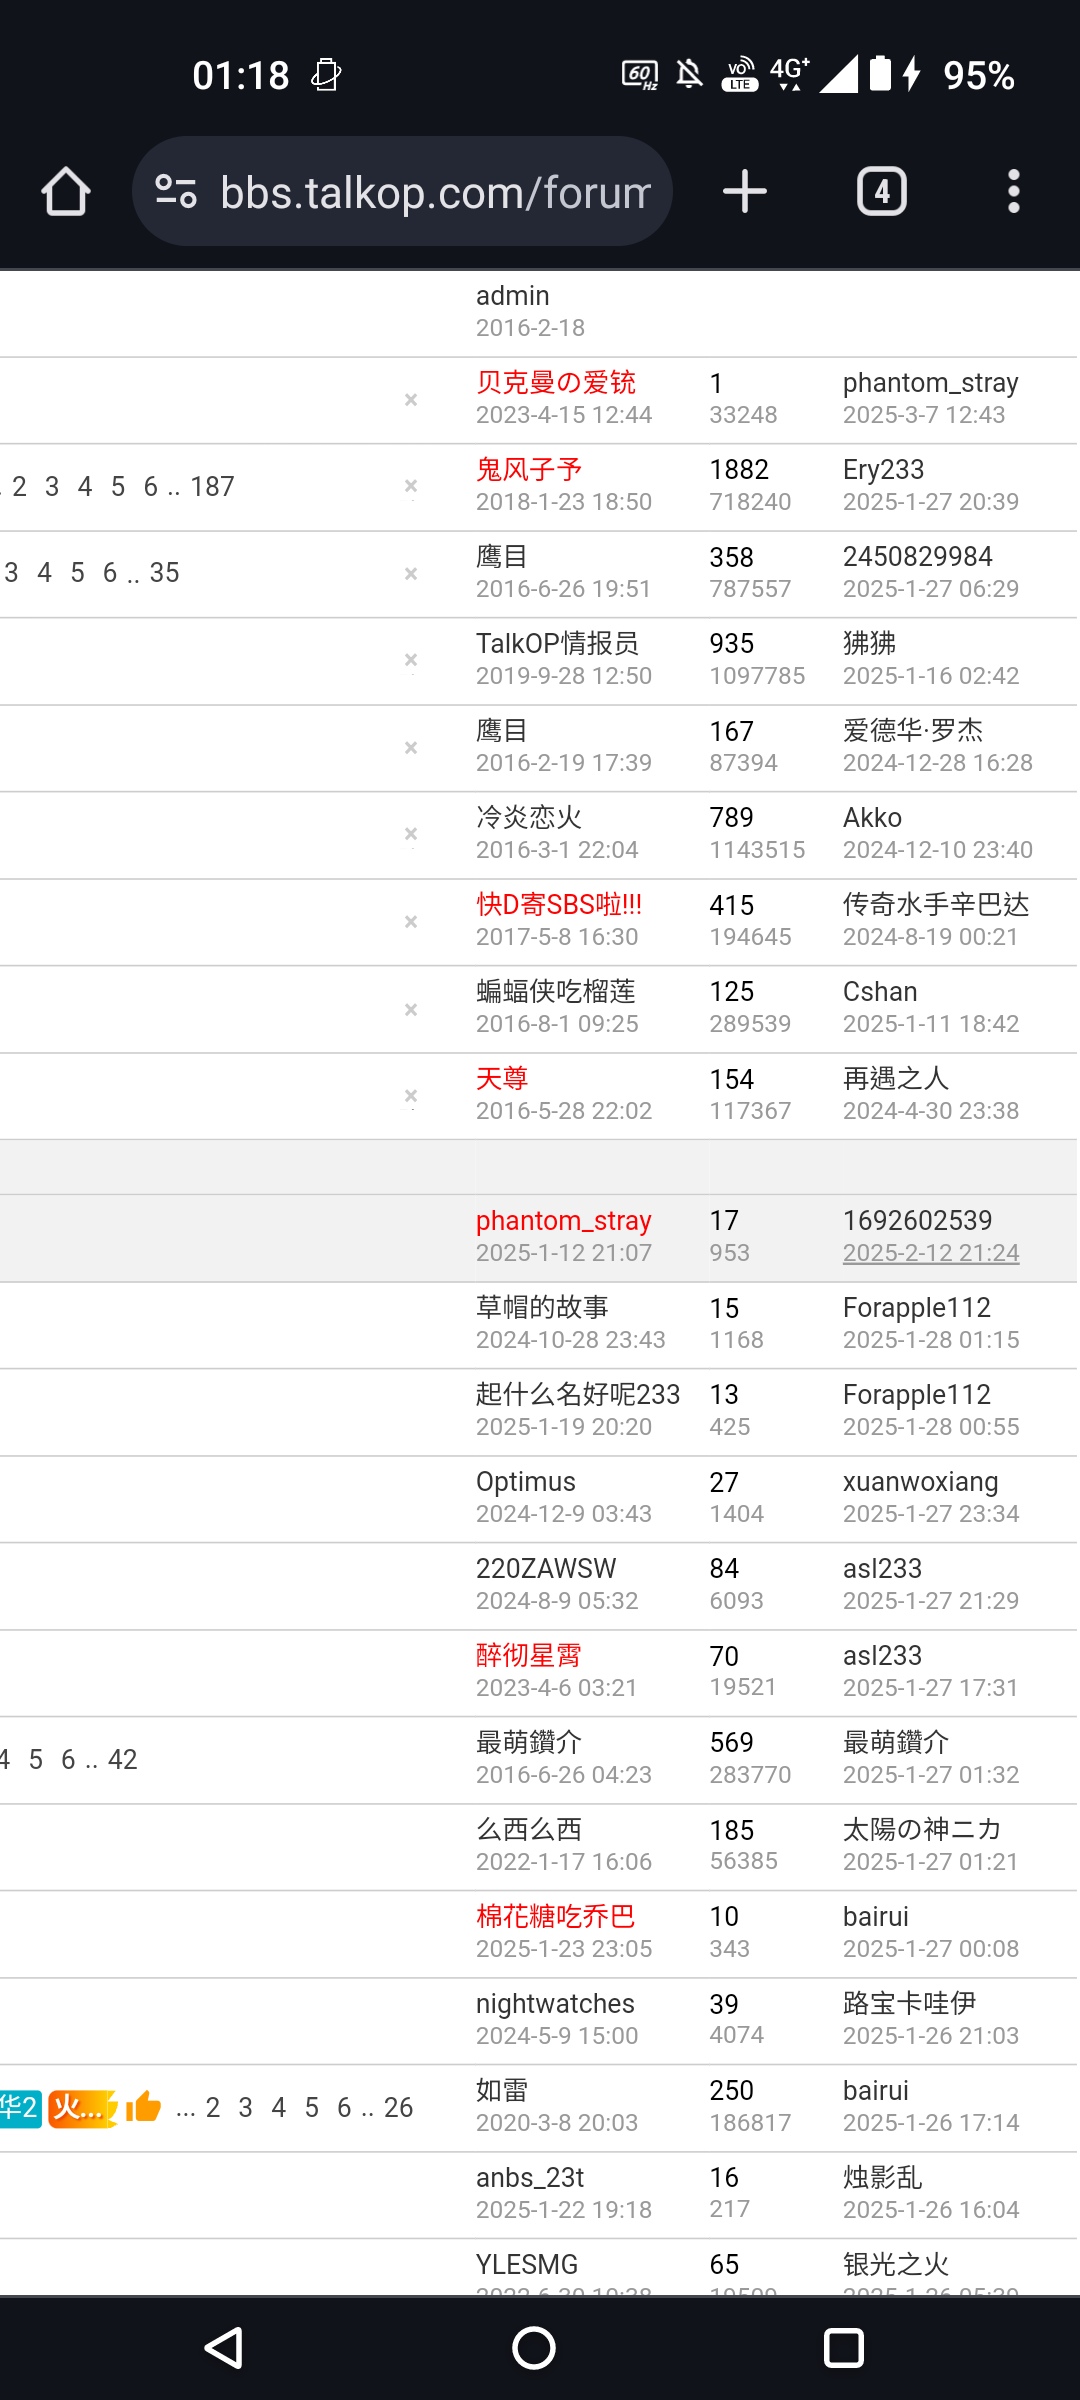This screenshot has height=2400, width=1080.
Task: Click the x icon in 蝙蝠侠吃榴莲 row
Action: 410,1009
